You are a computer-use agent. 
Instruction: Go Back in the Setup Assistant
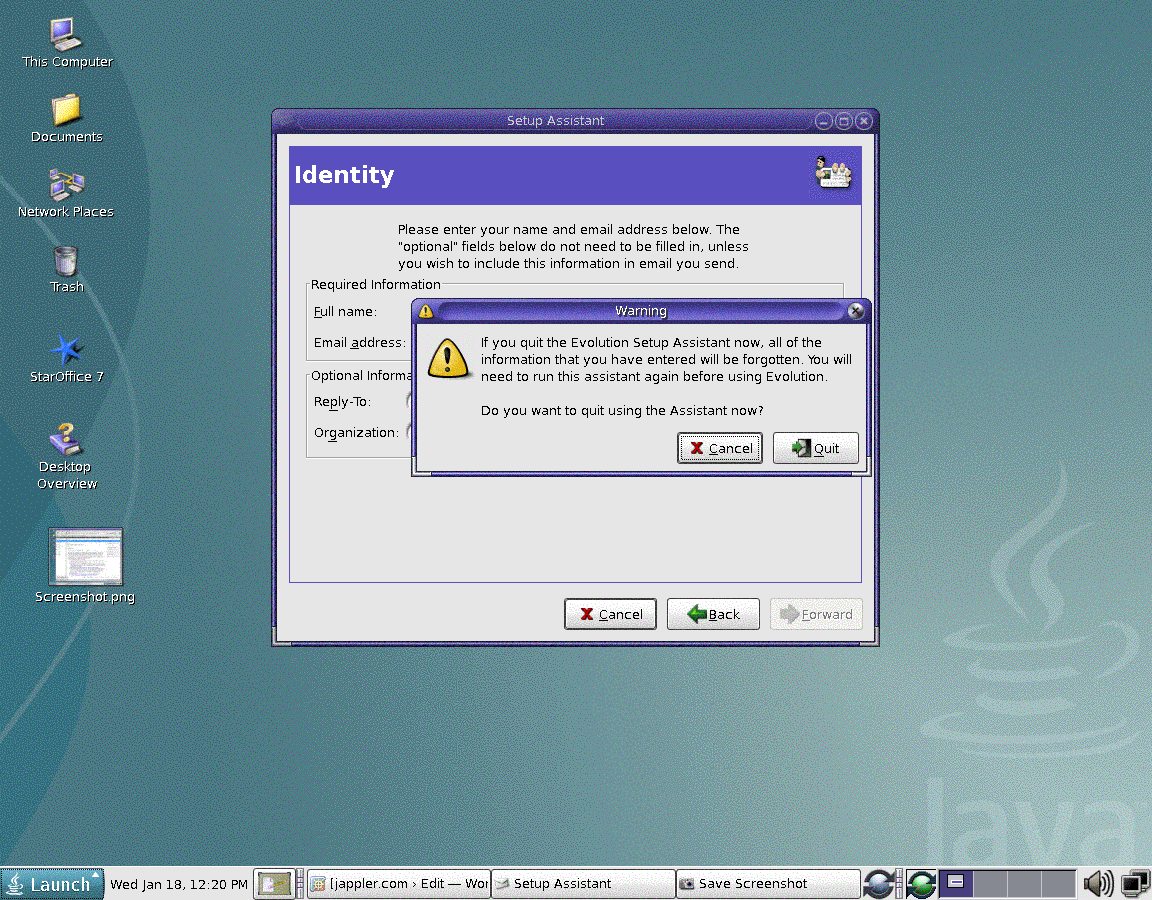click(x=713, y=614)
